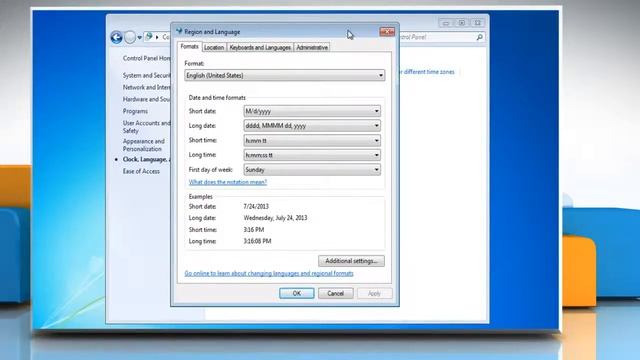
Task: Click the Short date example 7/24/2013
Action: tap(256, 207)
